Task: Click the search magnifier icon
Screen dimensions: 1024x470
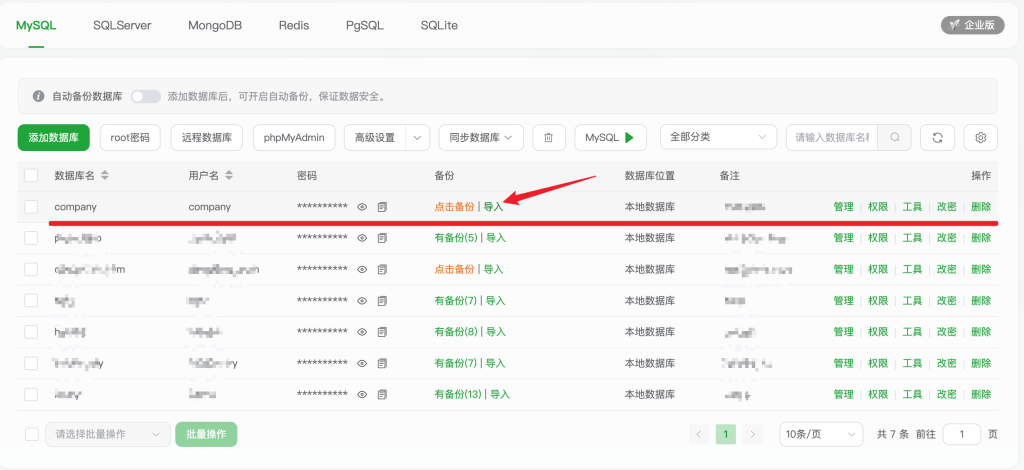Action: coord(894,138)
